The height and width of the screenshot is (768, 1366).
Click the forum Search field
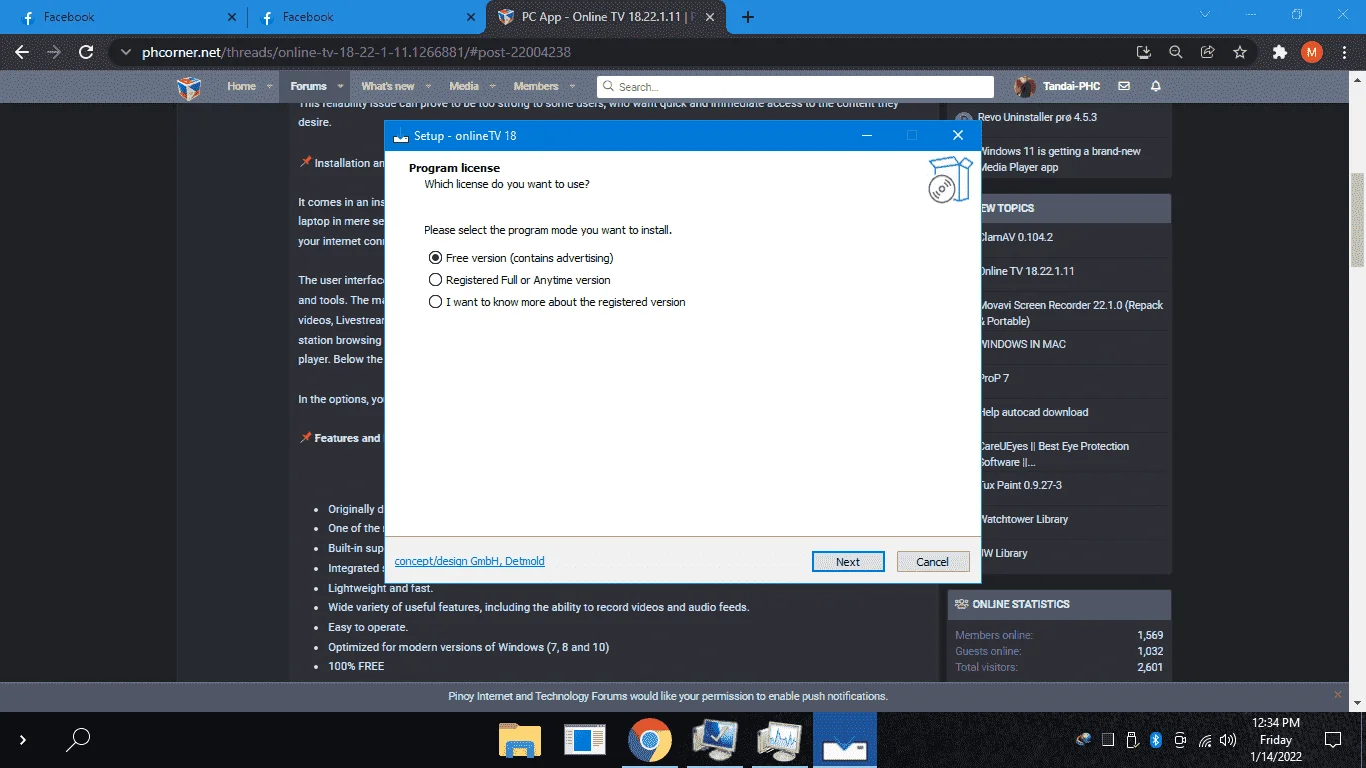pos(795,87)
